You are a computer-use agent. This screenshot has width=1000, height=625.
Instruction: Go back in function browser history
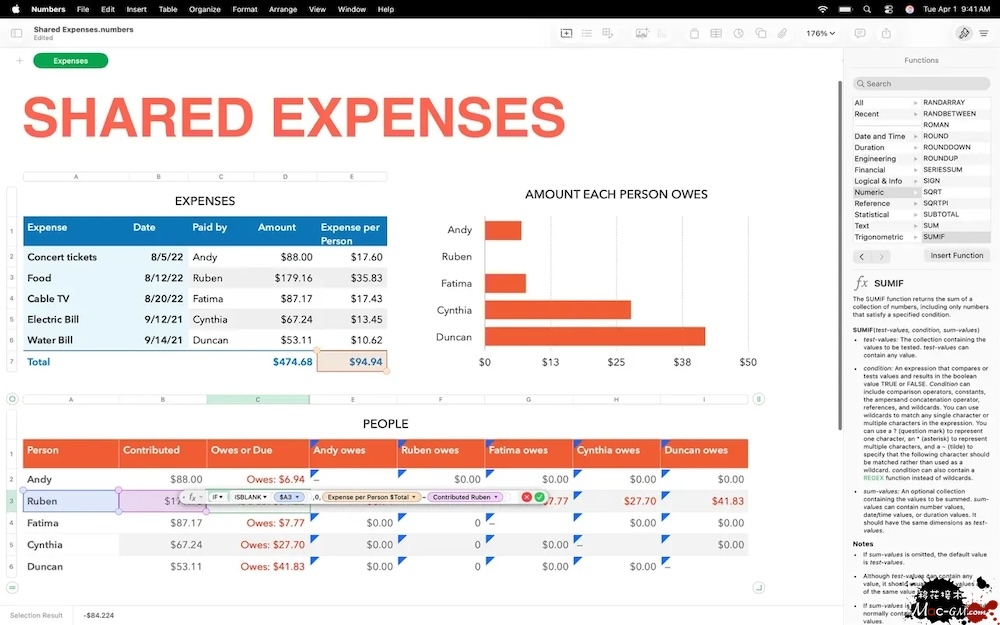pyautogui.click(x=863, y=256)
